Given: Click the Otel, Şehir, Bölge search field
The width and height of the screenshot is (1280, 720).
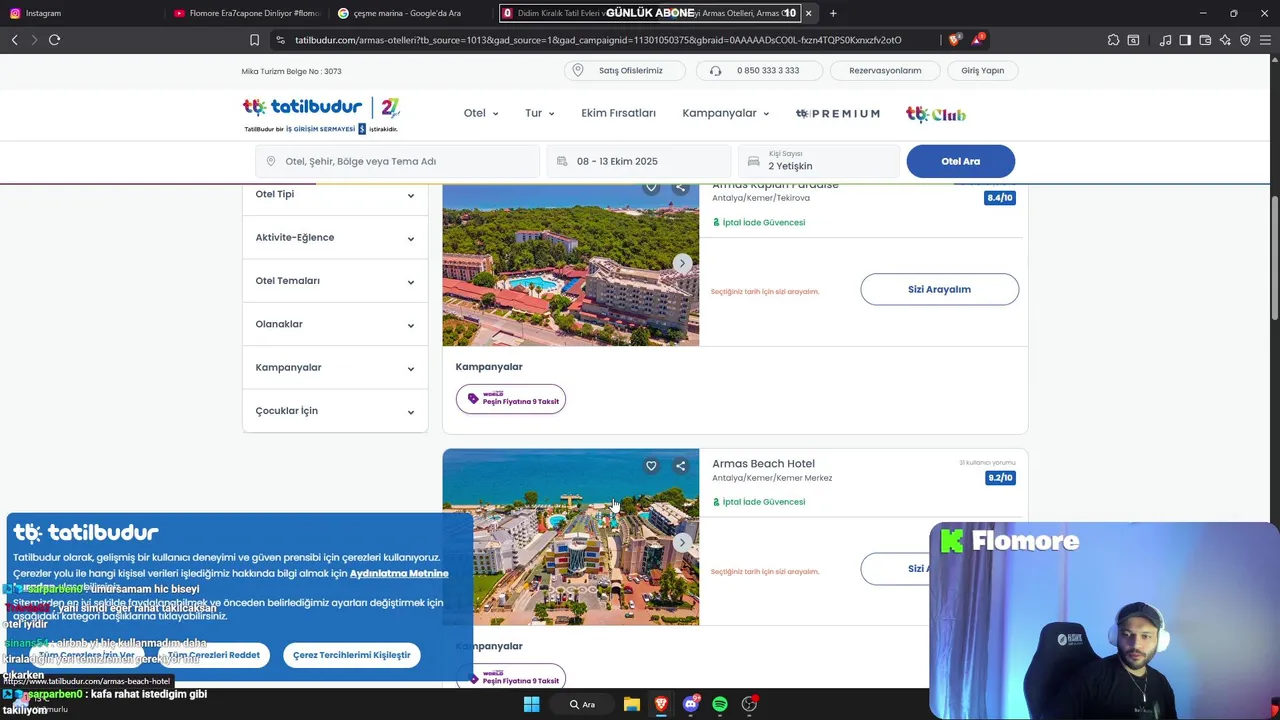Looking at the screenshot, I should (397, 161).
